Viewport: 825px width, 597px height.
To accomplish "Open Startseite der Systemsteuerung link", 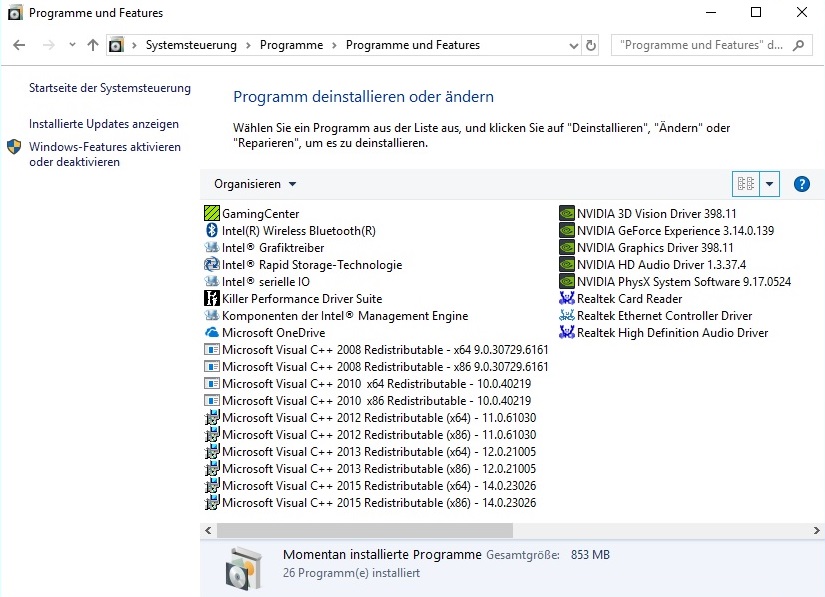I will [x=109, y=88].
